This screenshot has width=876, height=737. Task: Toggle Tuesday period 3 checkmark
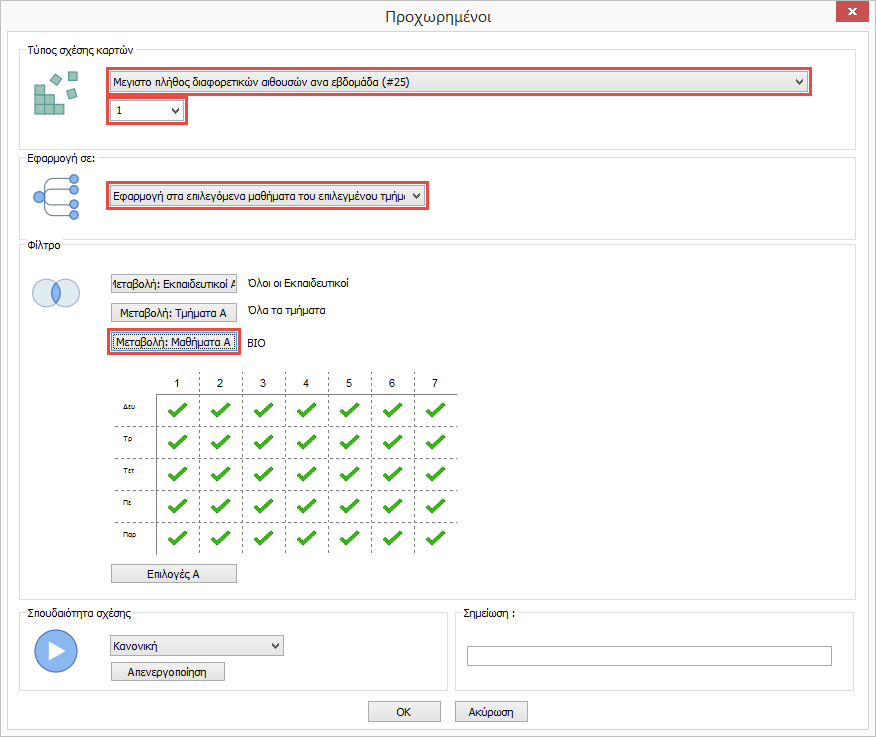coord(263,441)
